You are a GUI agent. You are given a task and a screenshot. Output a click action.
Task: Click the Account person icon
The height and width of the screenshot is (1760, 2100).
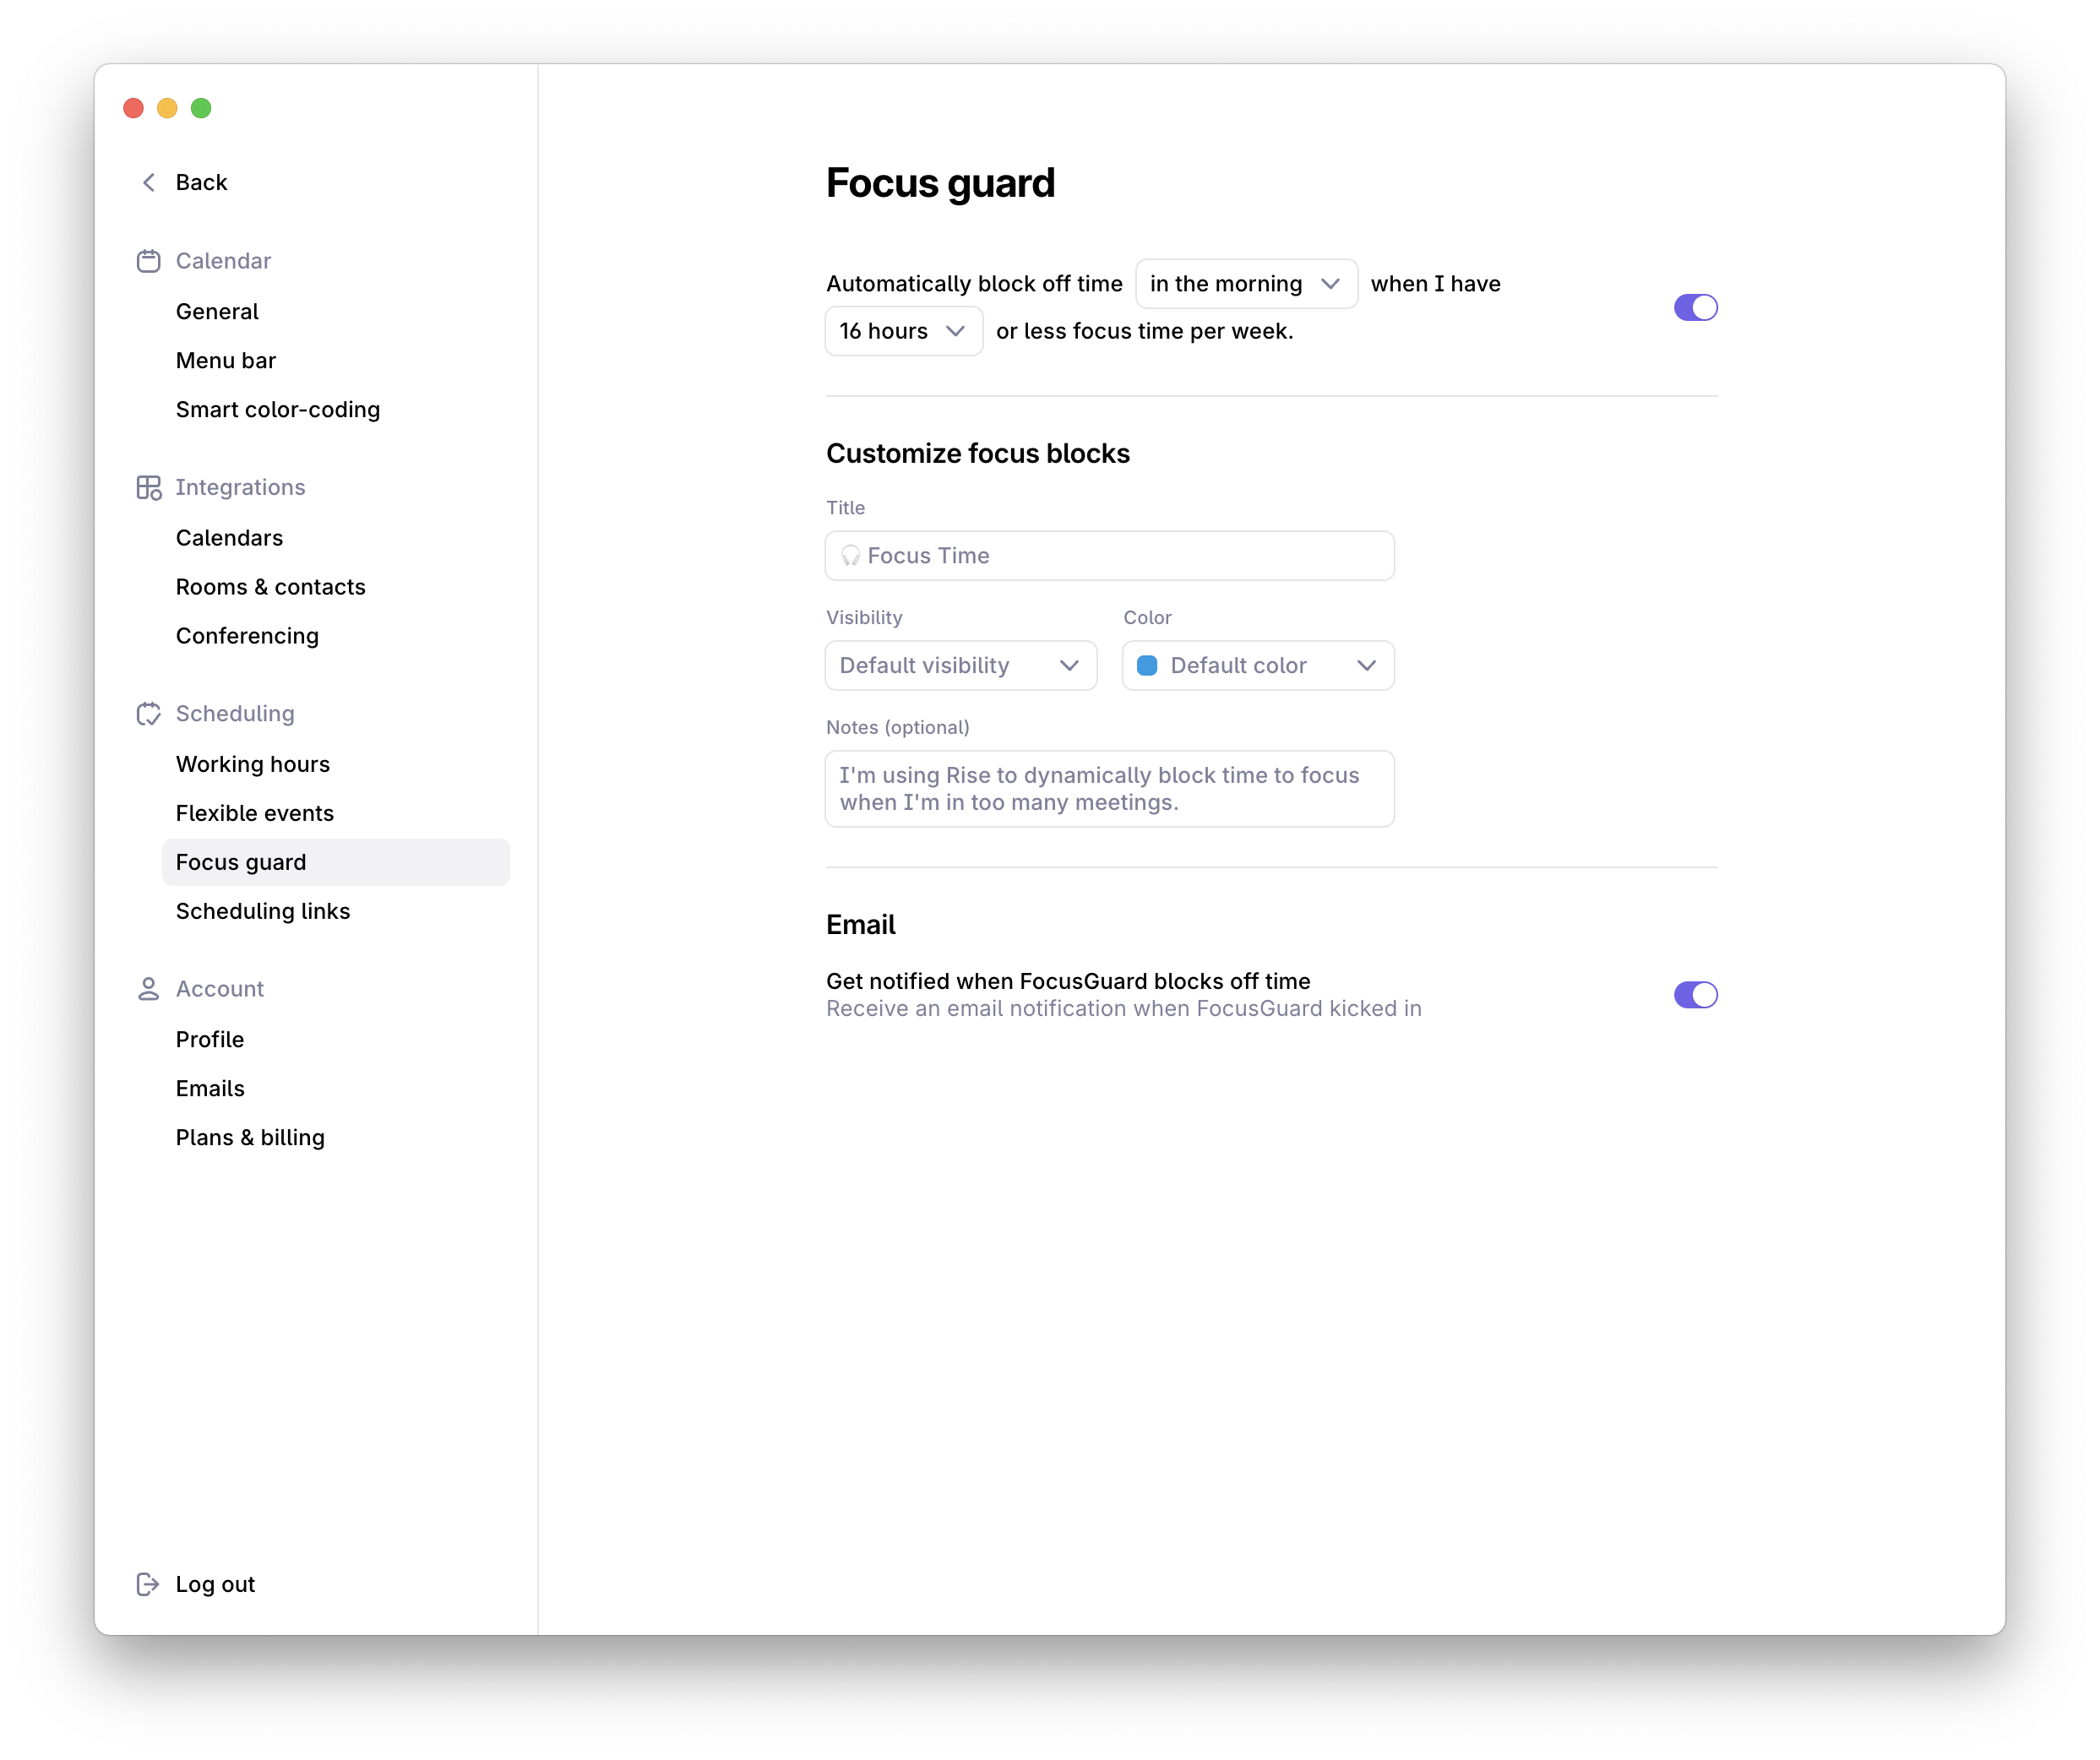coord(148,989)
